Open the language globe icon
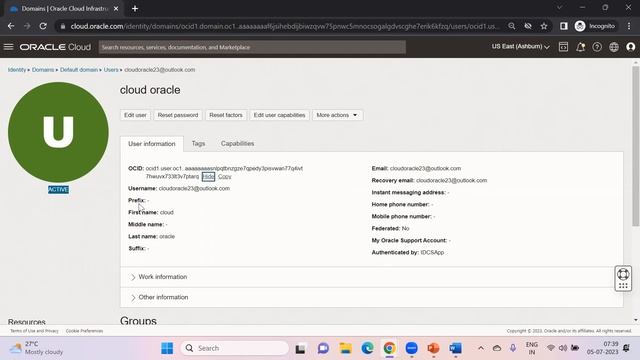The width and height of the screenshot is (640, 360). pyautogui.click(x=614, y=47)
